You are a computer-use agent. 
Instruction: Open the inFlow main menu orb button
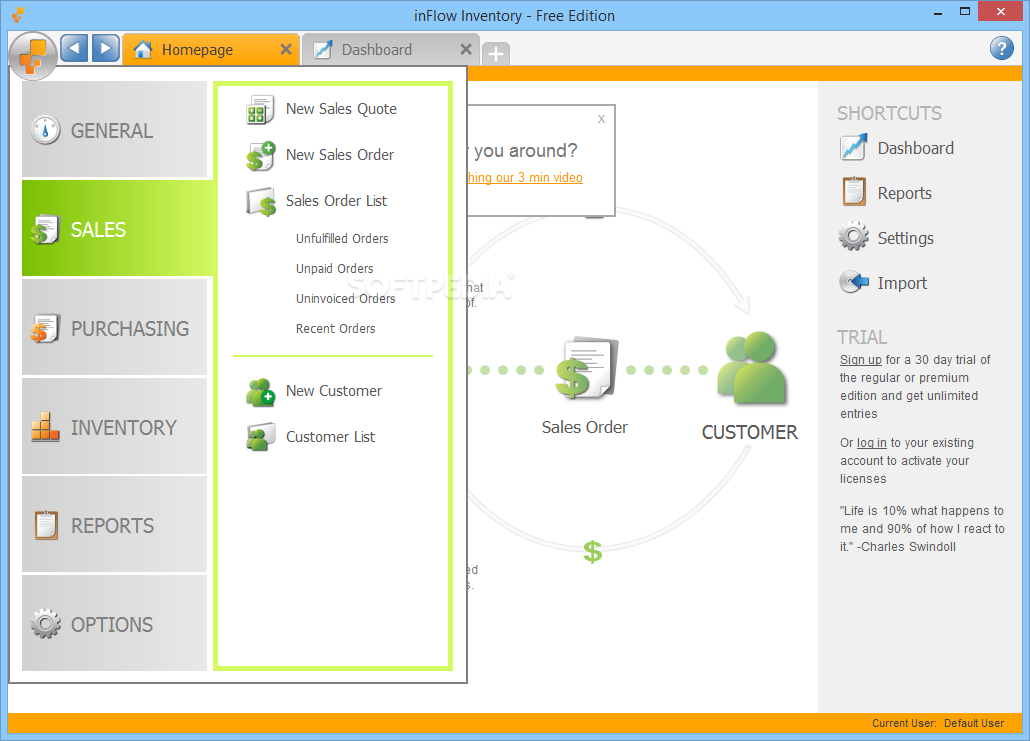coord(33,56)
